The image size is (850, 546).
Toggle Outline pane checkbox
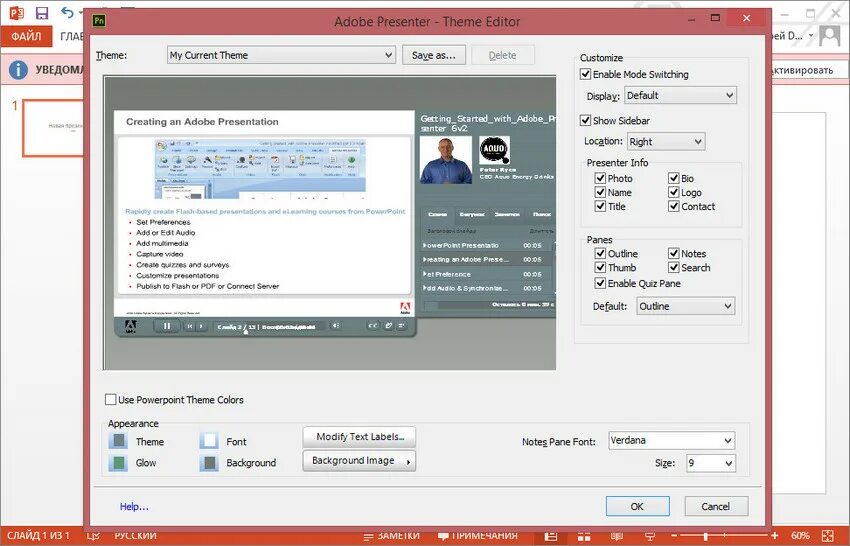tap(600, 253)
